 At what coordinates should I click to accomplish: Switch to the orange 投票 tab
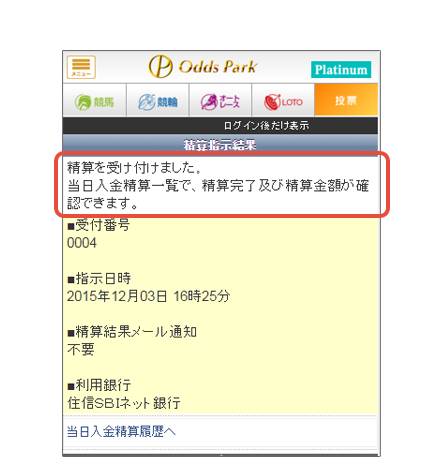pos(346,100)
